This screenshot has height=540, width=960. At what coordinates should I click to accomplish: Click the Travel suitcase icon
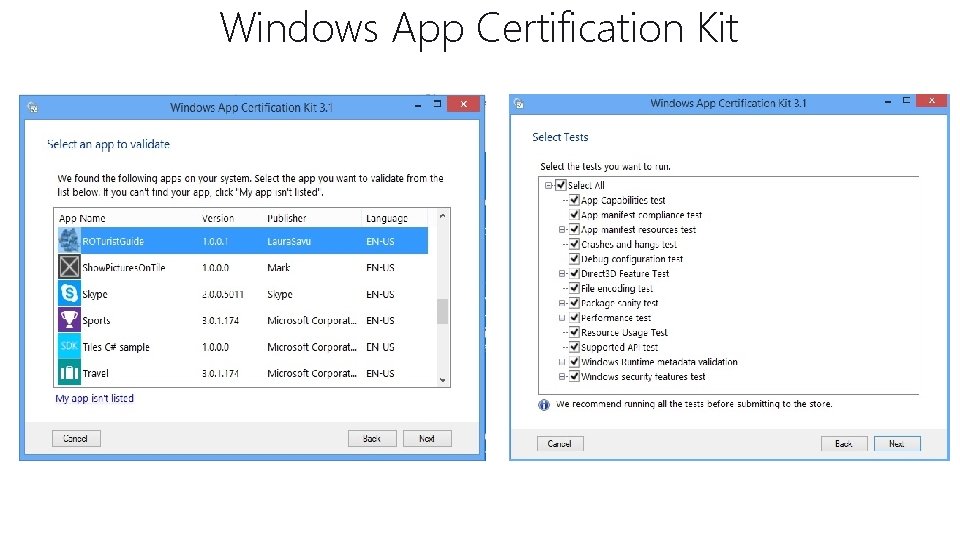[69, 372]
